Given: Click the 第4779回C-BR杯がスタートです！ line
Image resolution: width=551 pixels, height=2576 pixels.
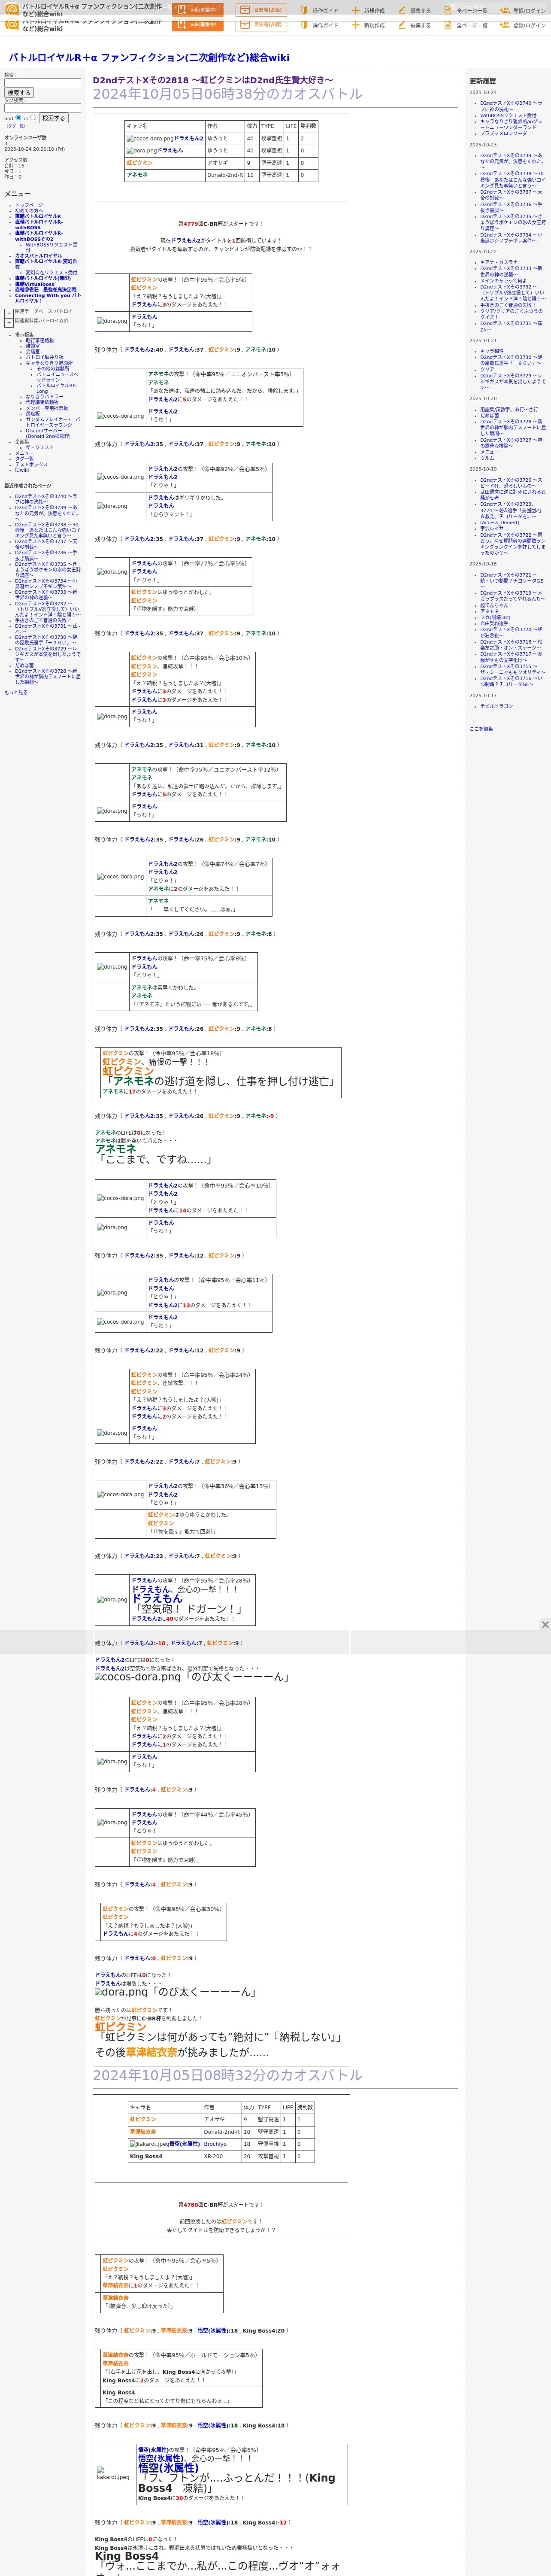Looking at the screenshot, I should 221,224.
